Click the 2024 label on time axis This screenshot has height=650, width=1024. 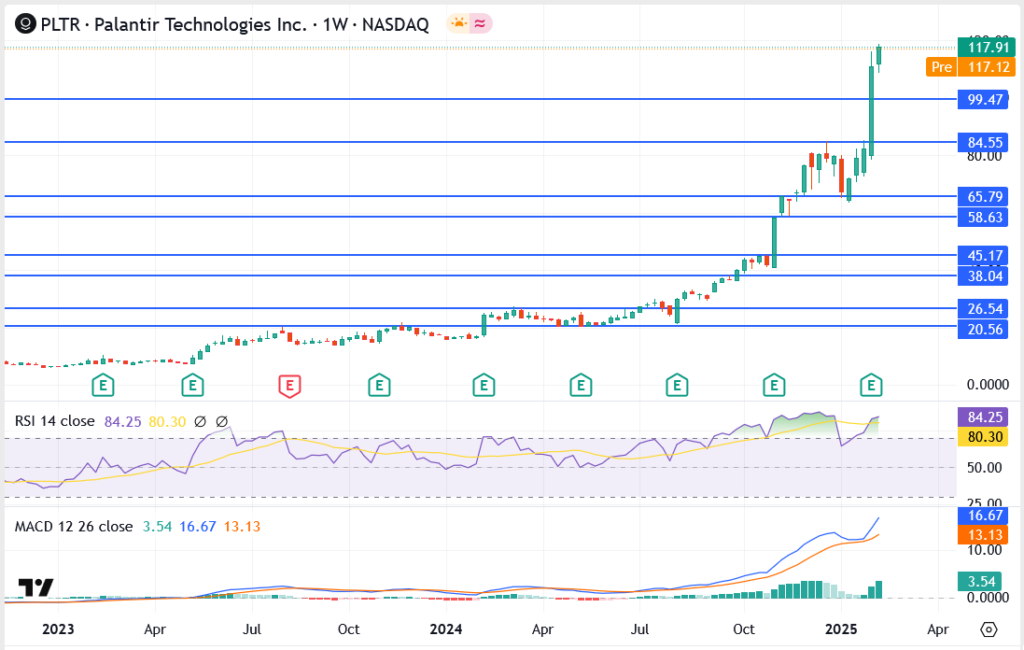coord(445,630)
